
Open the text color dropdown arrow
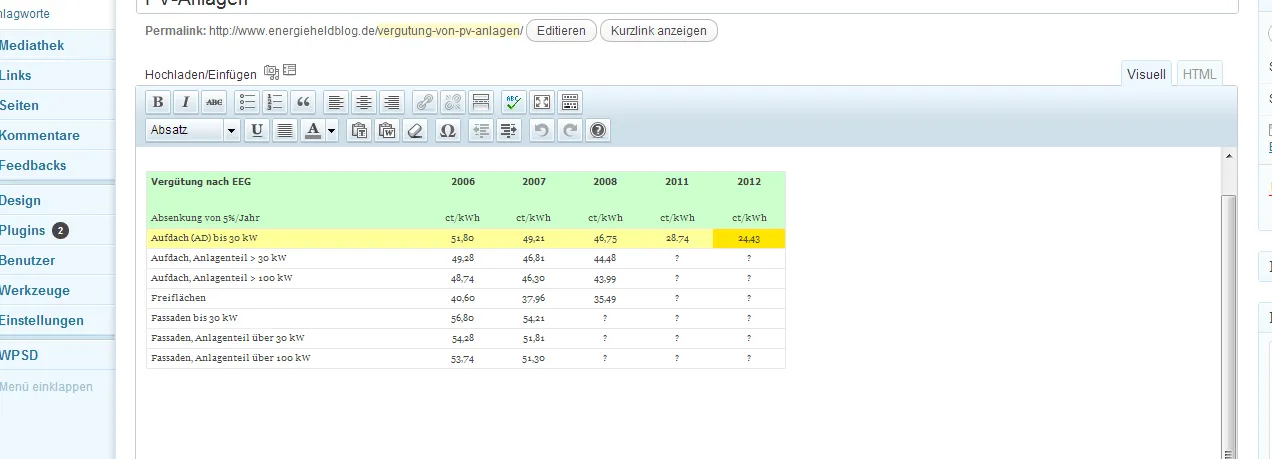[332, 130]
